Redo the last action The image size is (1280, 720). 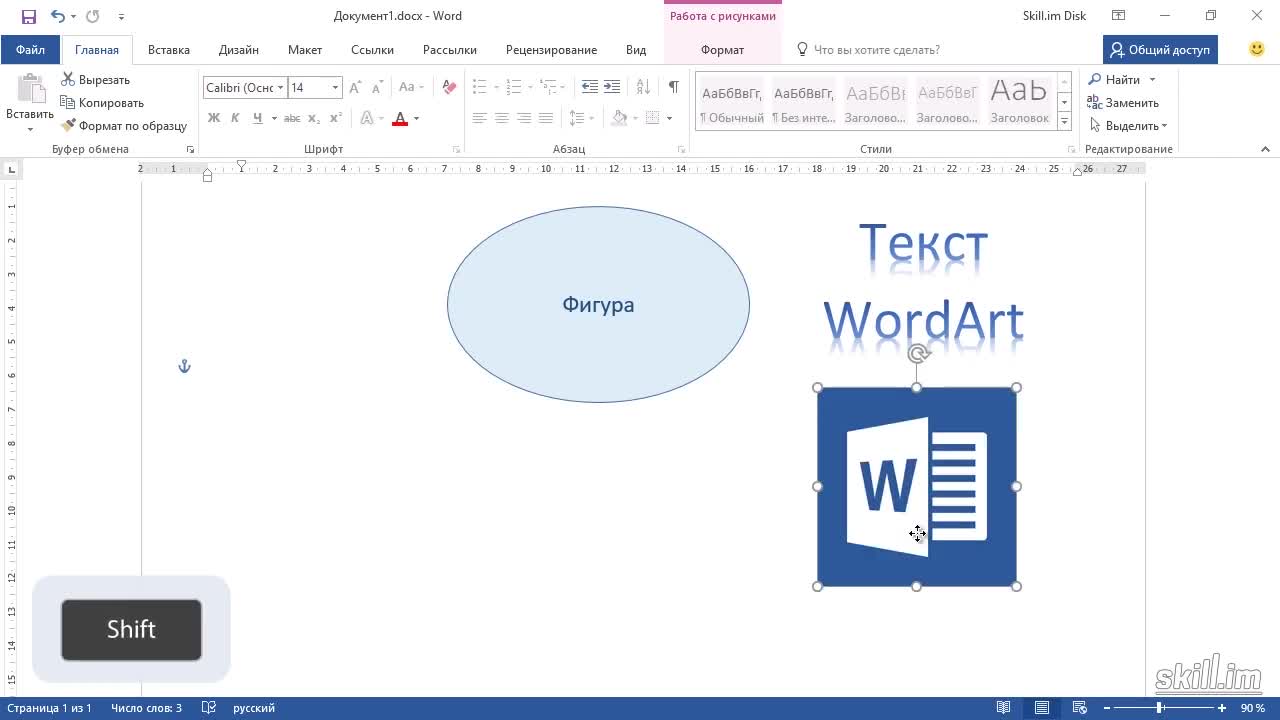click(x=93, y=16)
